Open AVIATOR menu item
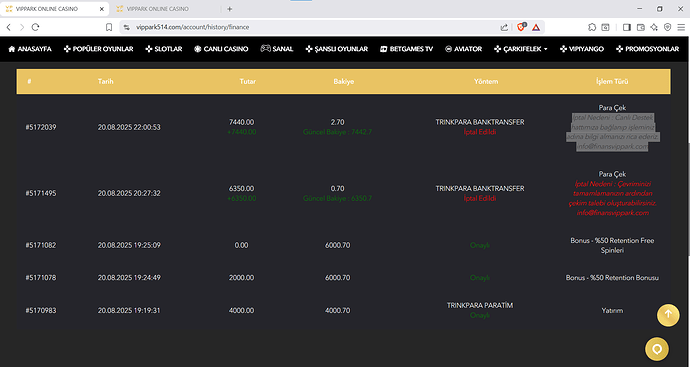The image size is (690, 367). pyautogui.click(x=463, y=49)
